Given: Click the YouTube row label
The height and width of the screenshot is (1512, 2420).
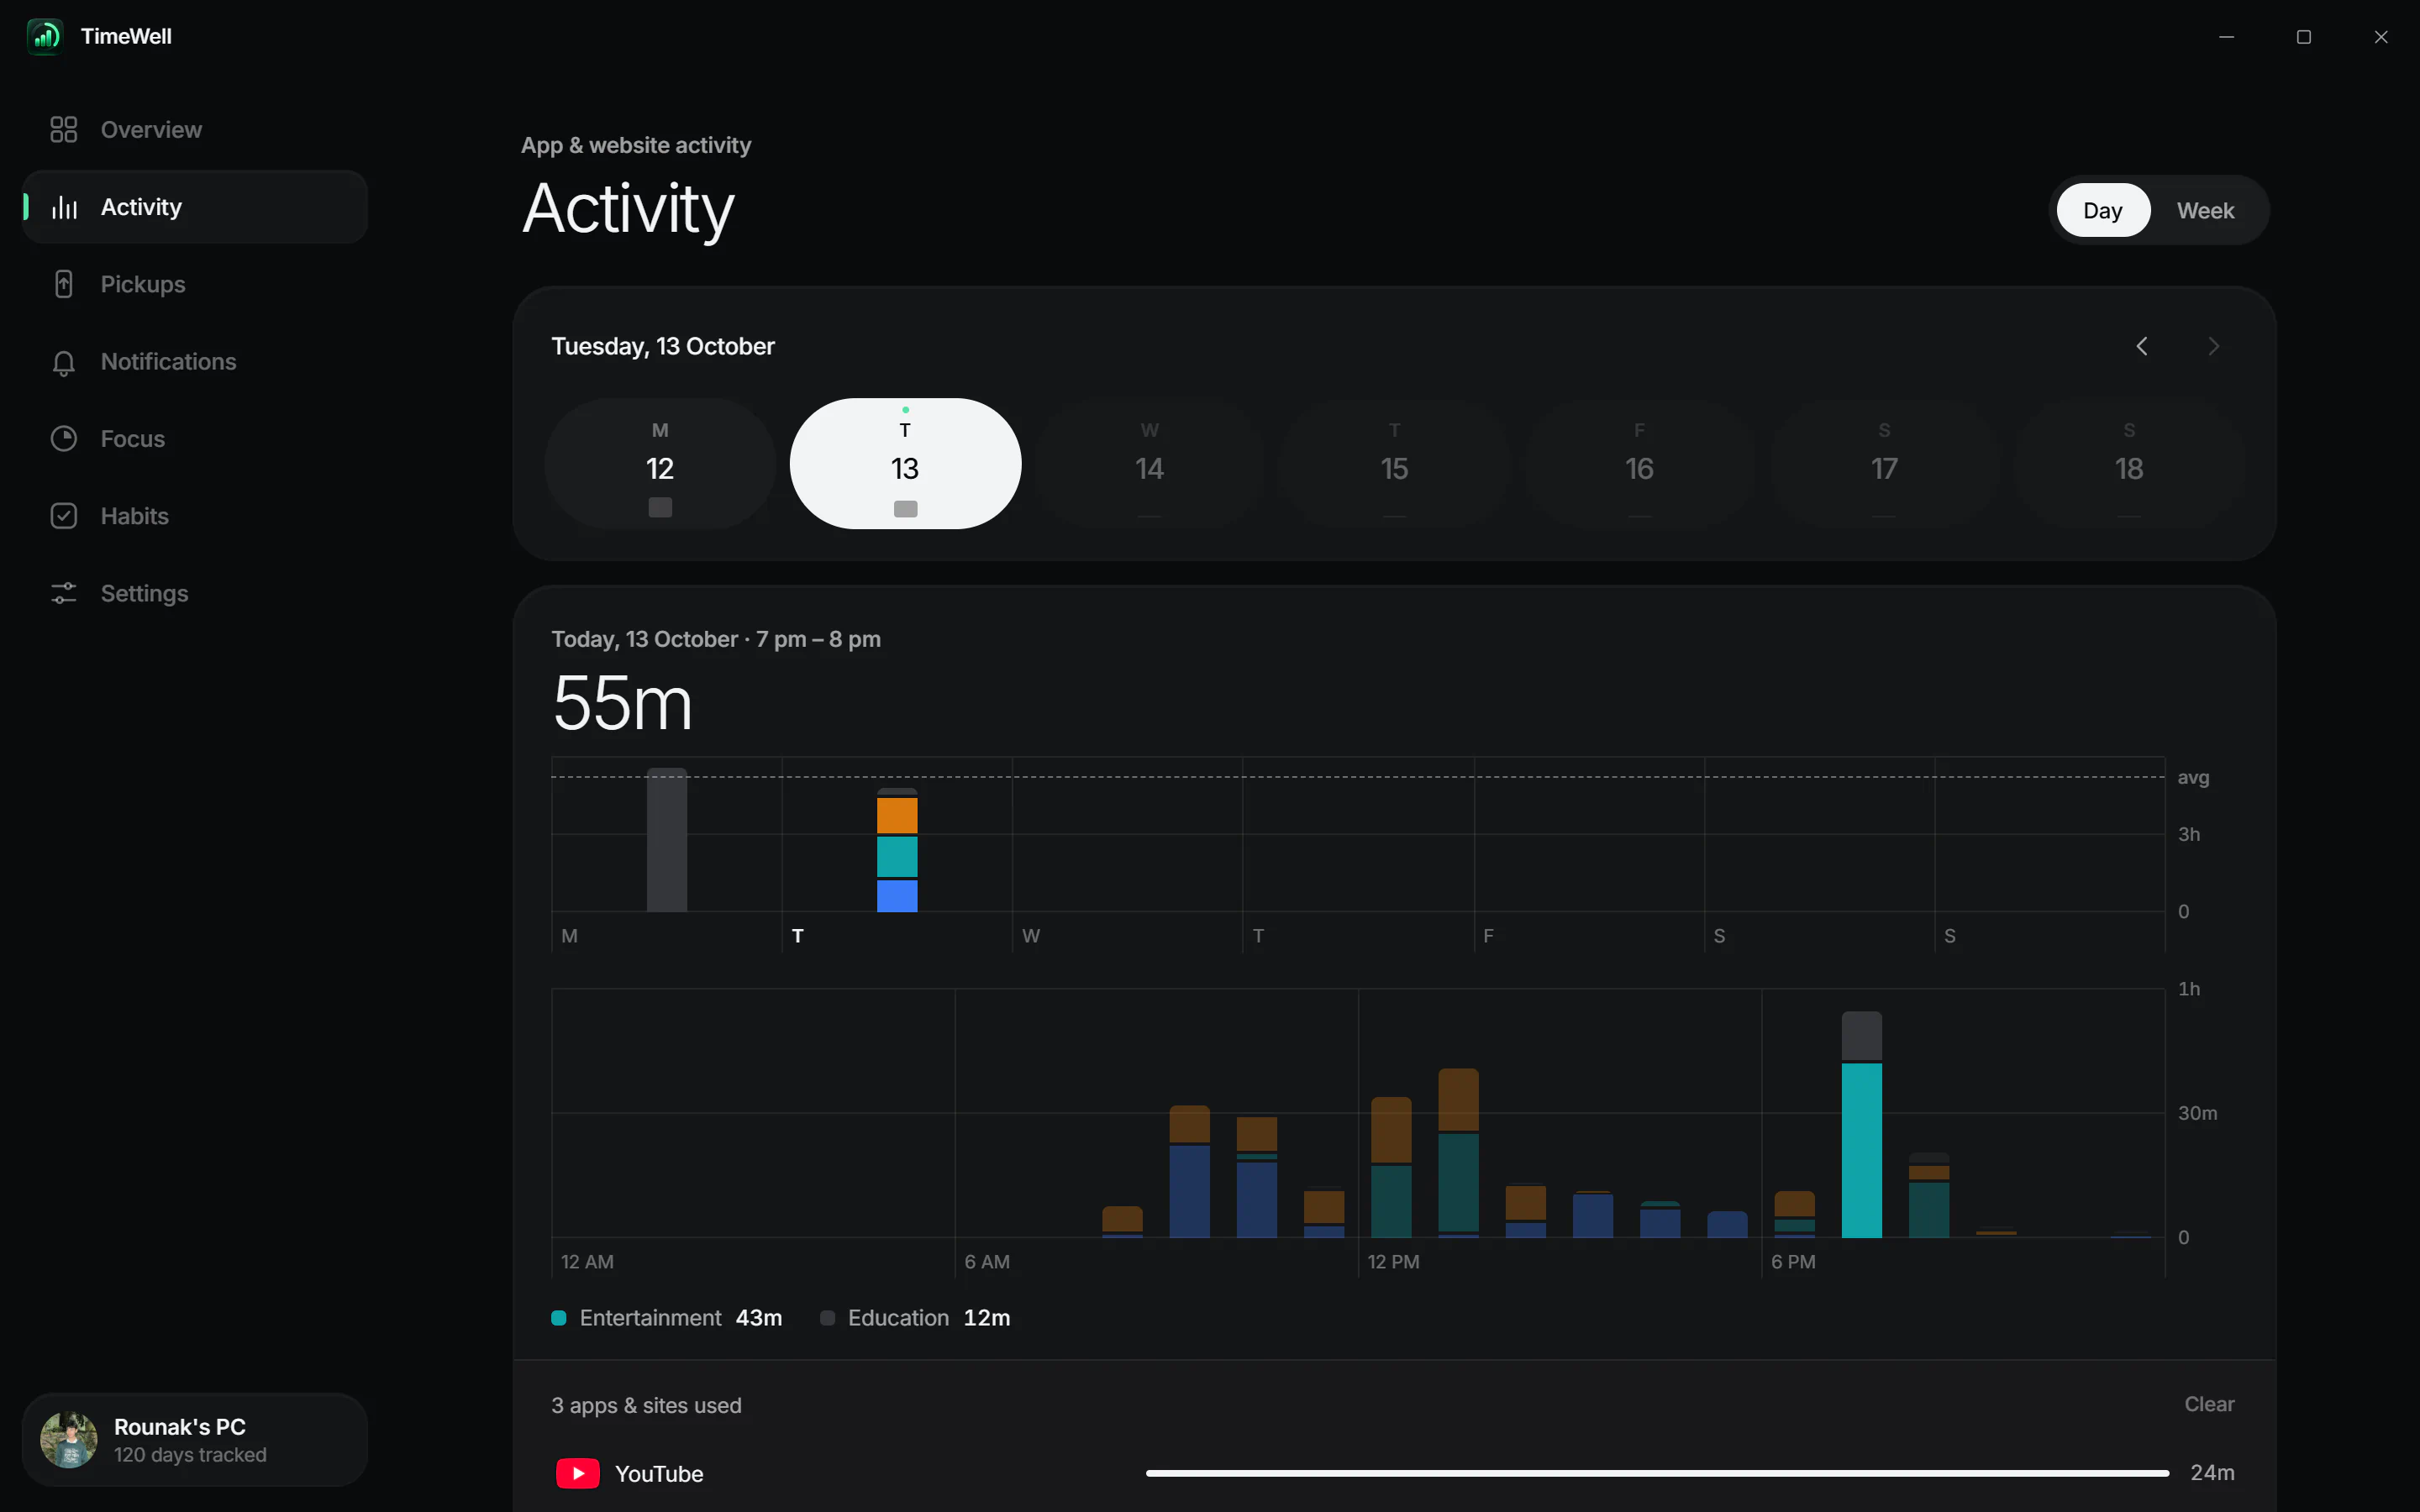Looking at the screenshot, I should [659, 1474].
